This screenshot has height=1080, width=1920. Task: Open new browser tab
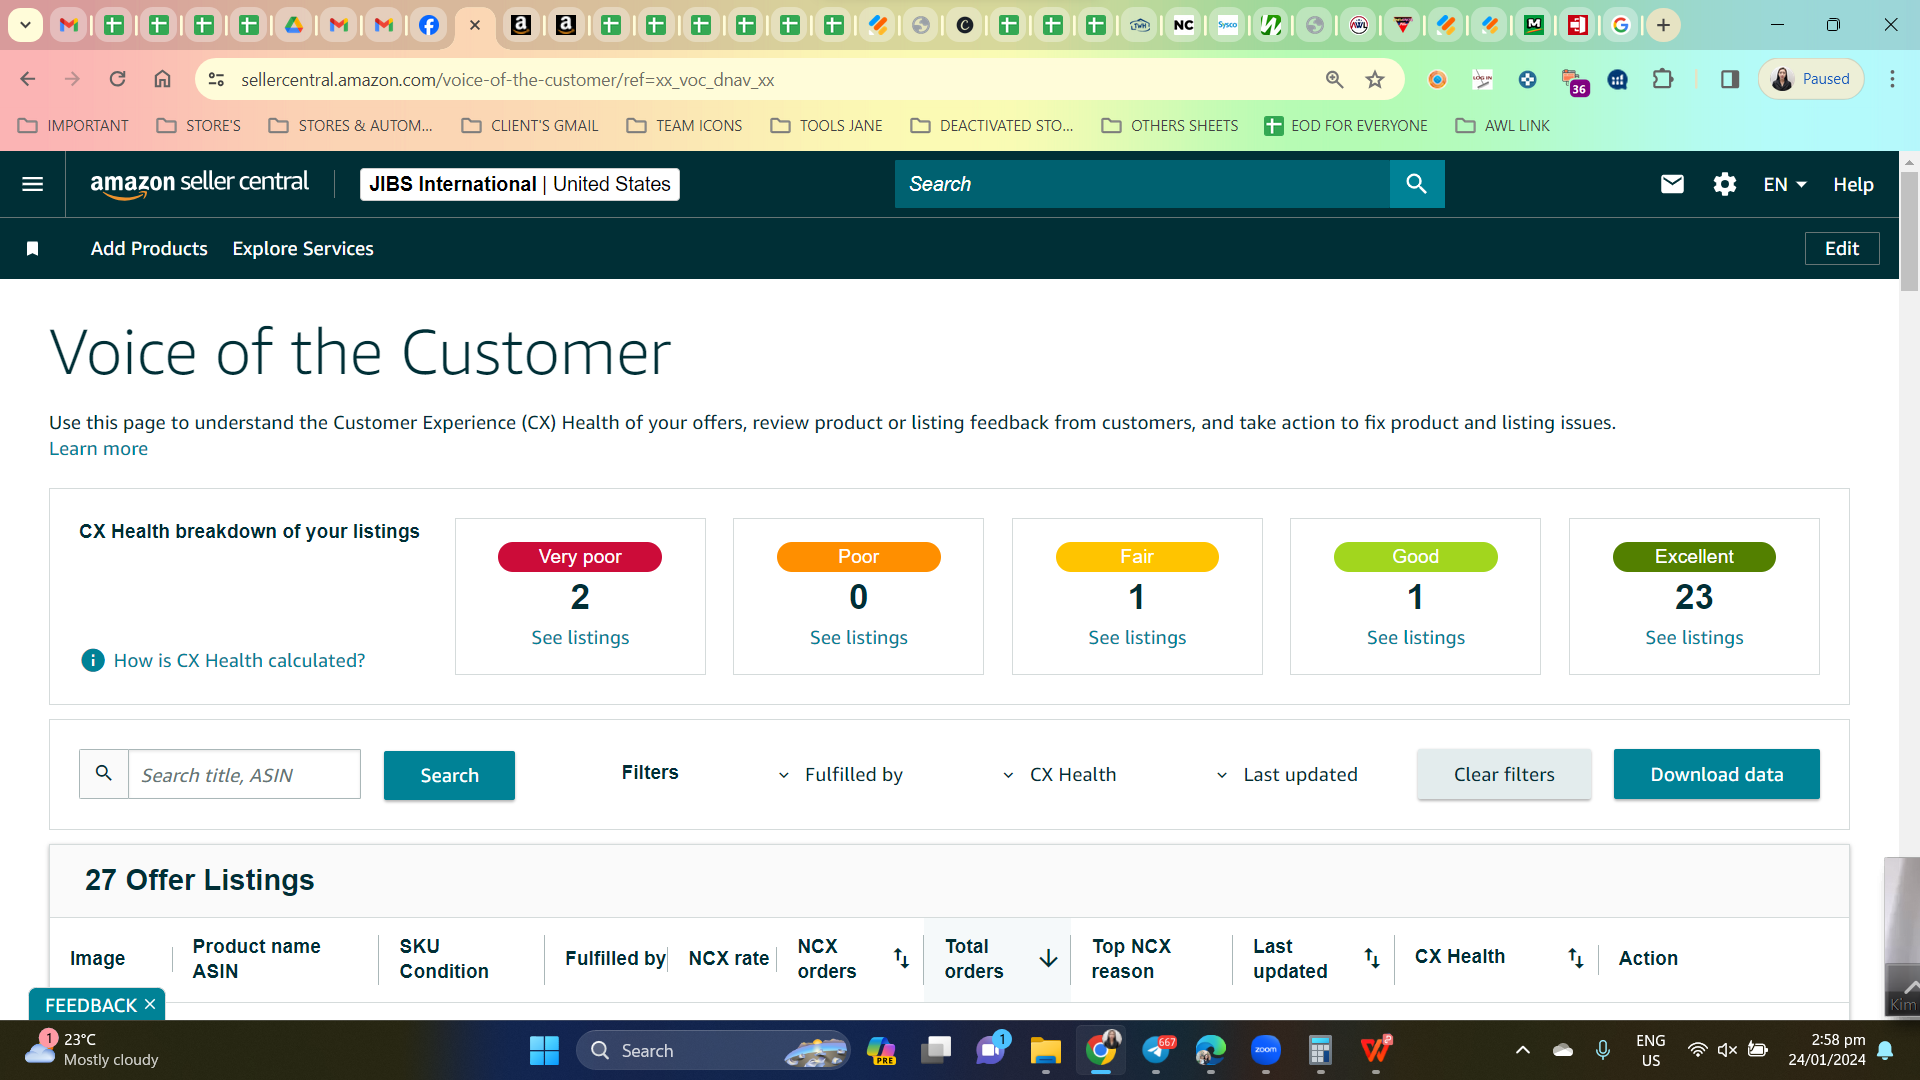pos(1663,25)
